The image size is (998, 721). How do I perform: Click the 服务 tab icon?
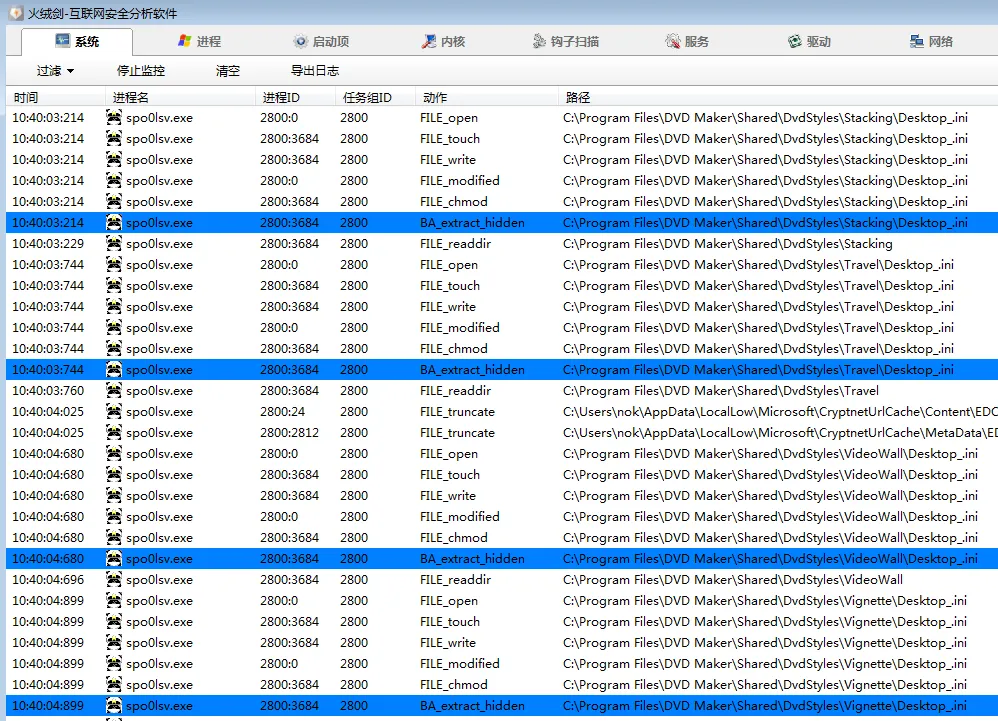click(x=673, y=41)
